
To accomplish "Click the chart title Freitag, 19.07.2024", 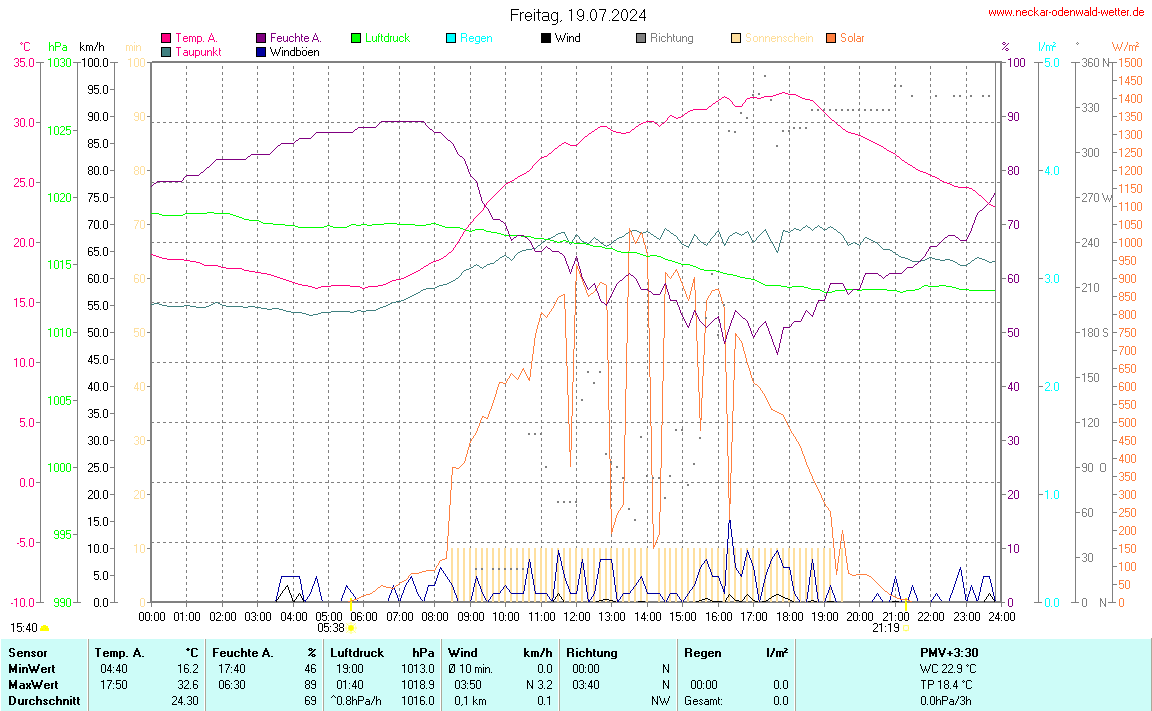I will pos(577,15).
